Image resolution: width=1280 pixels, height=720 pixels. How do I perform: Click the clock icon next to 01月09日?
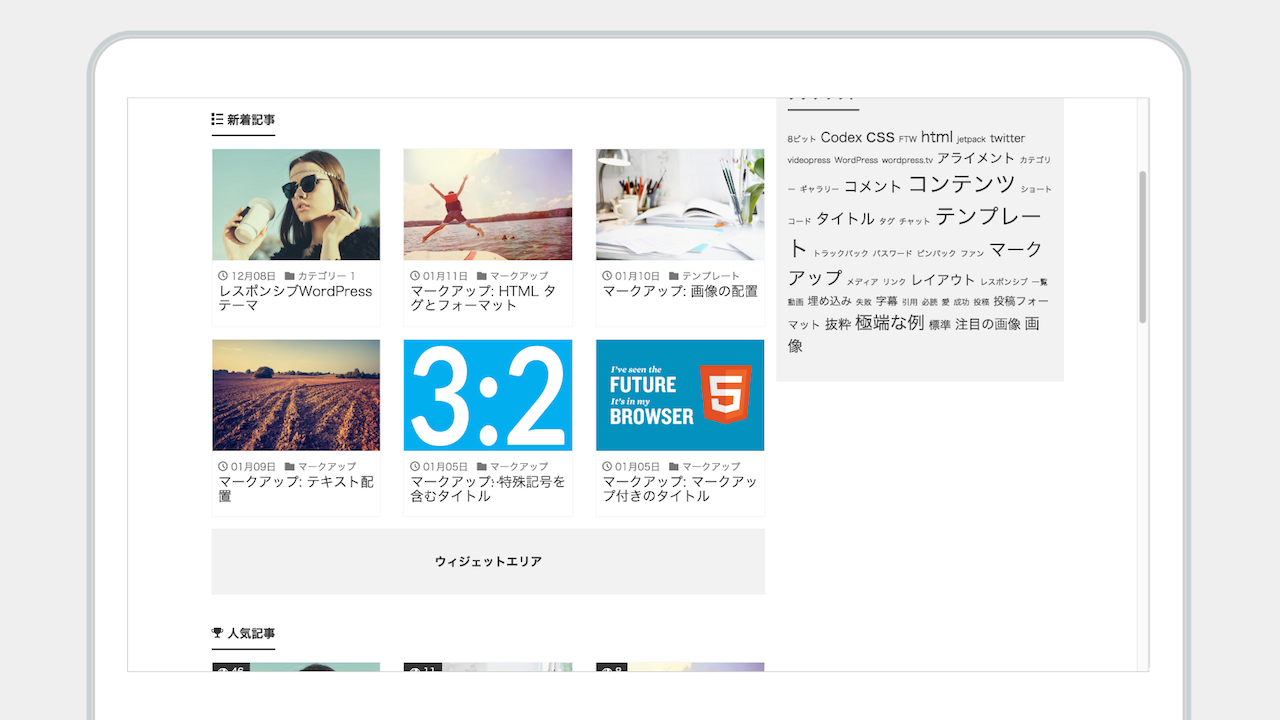pyautogui.click(x=224, y=467)
